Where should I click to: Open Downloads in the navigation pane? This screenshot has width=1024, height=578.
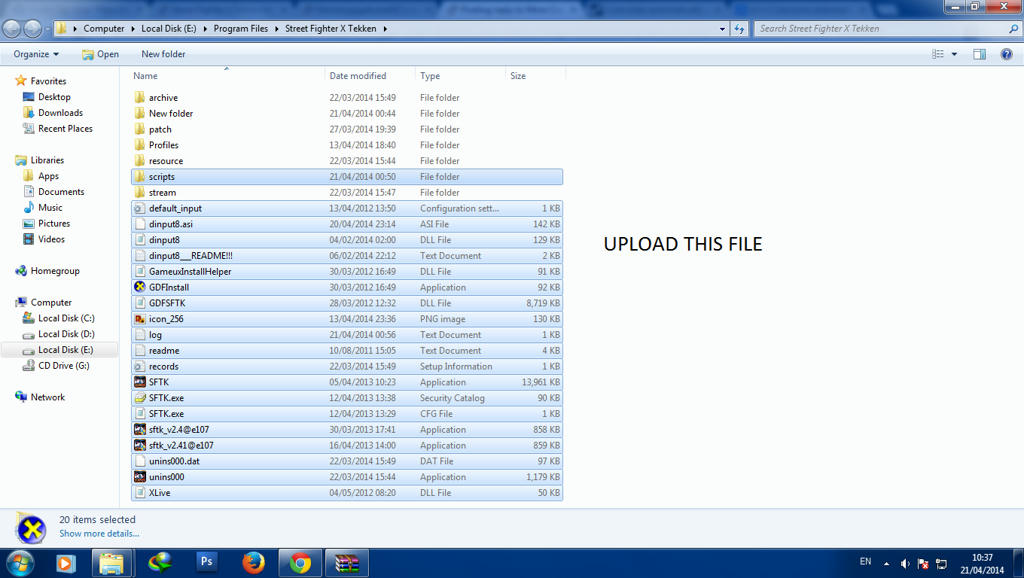[x=60, y=112]
